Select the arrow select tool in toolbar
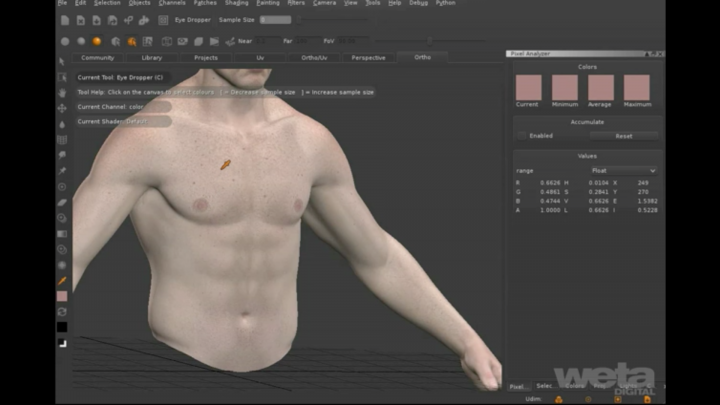This screenshot has width=720, height=405. pos(62,77)
